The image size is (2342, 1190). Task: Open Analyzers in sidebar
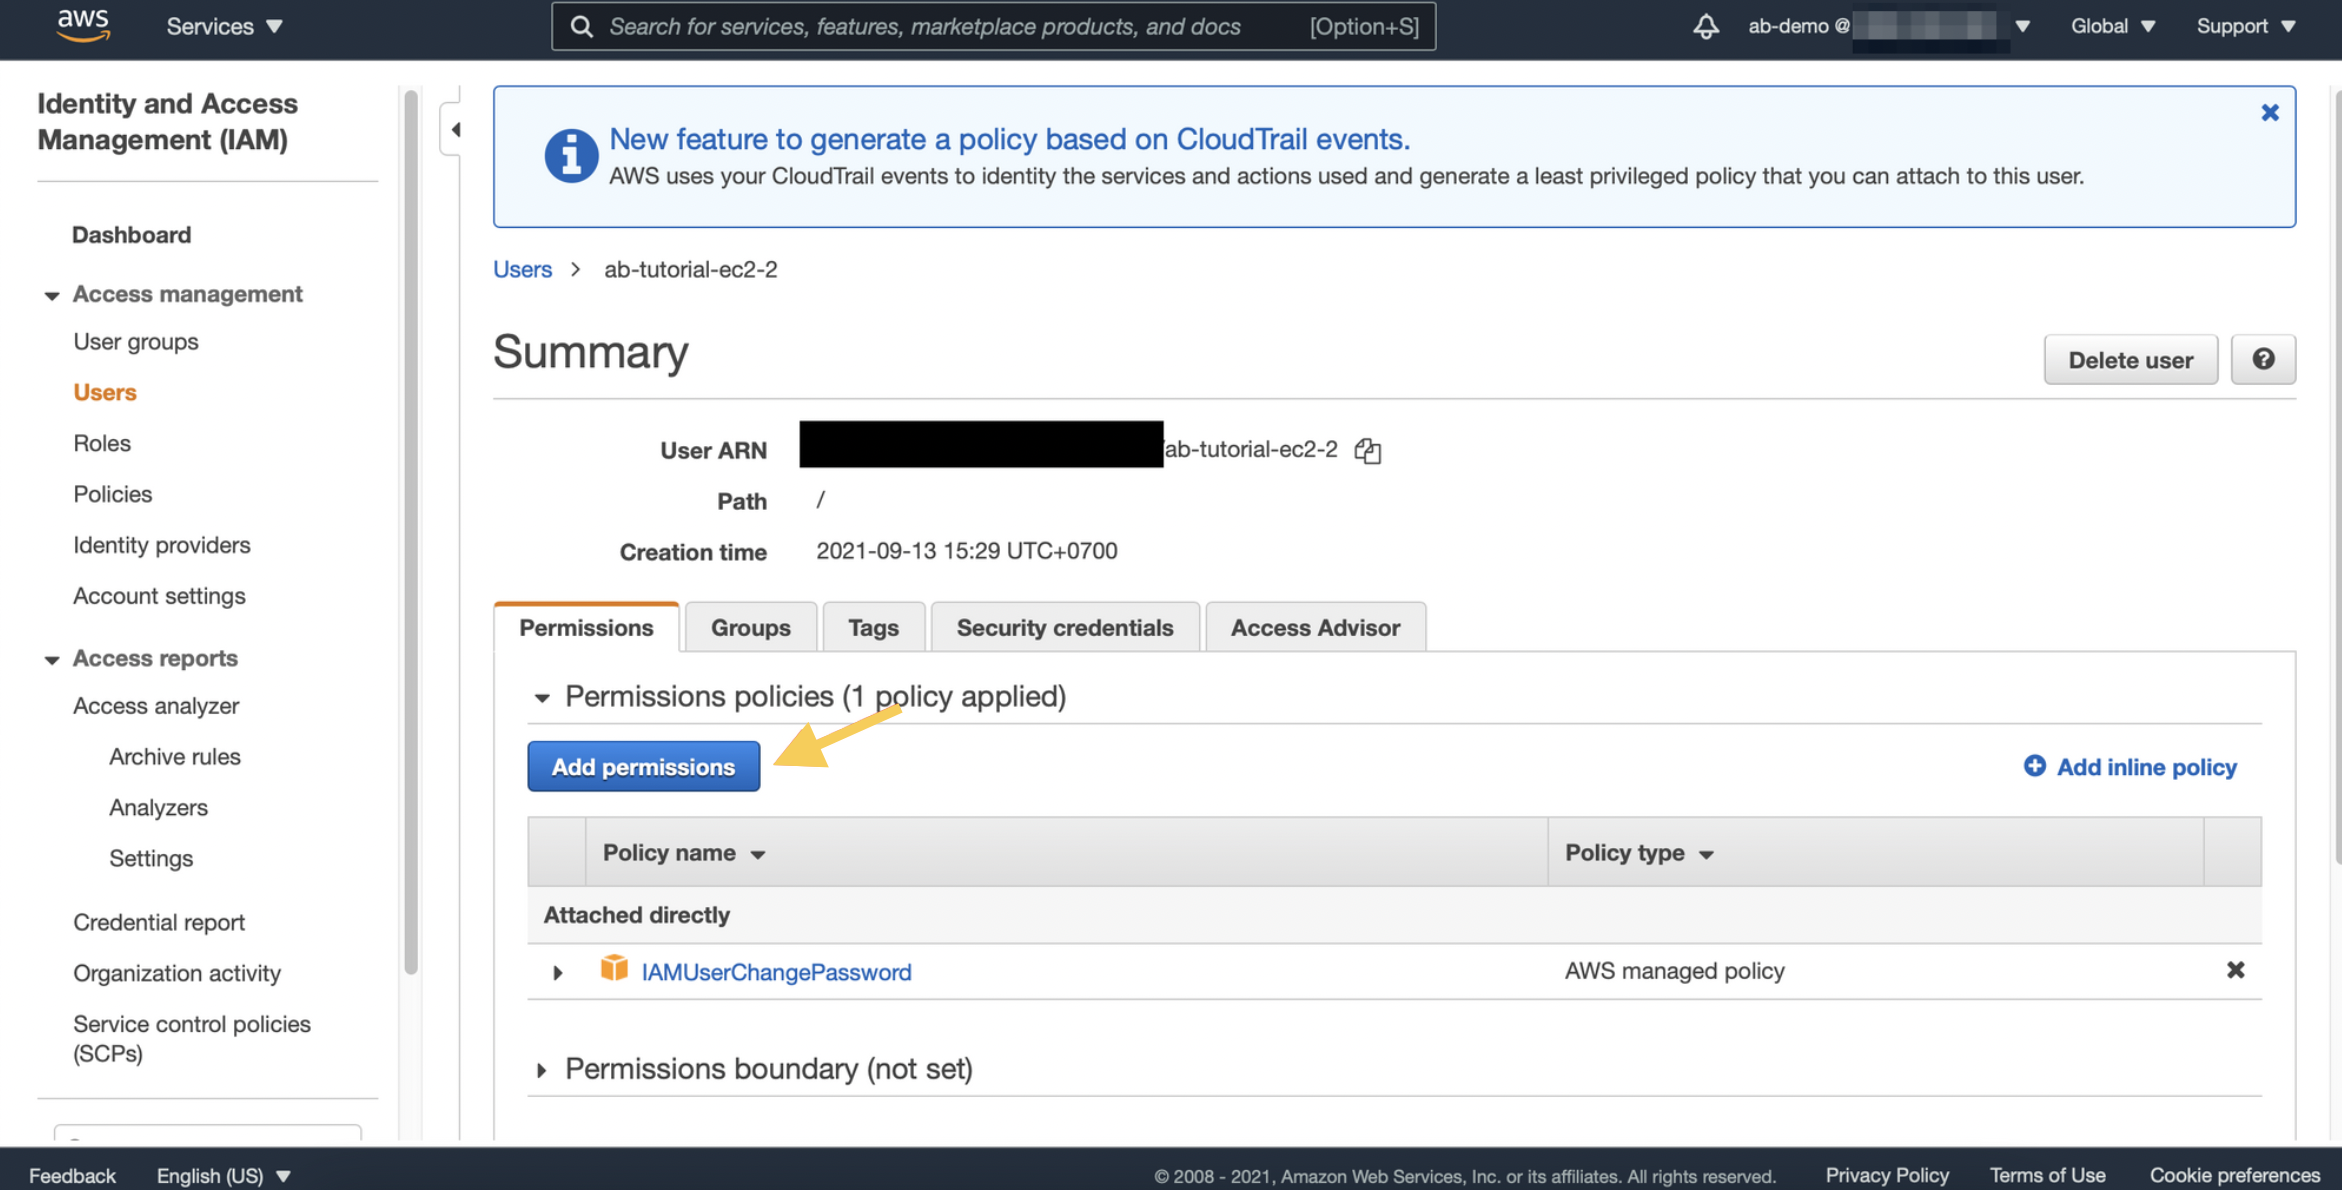click(x=158, y=808)
